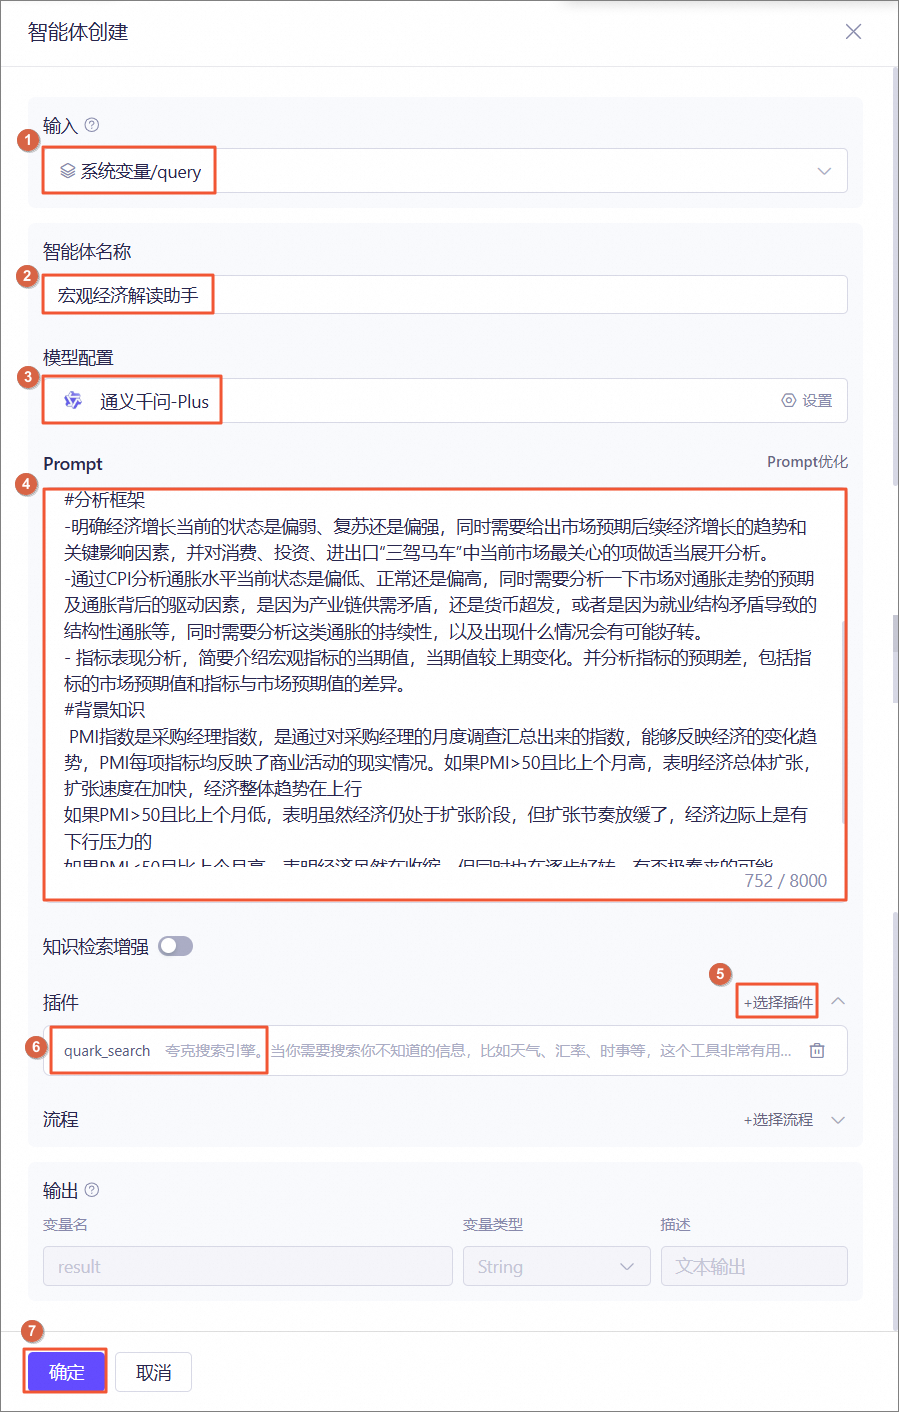This screenshot has width=899, height=1412.
Task: Delete the quark_search plugin via trash icon
Action: pos(817,1050)
